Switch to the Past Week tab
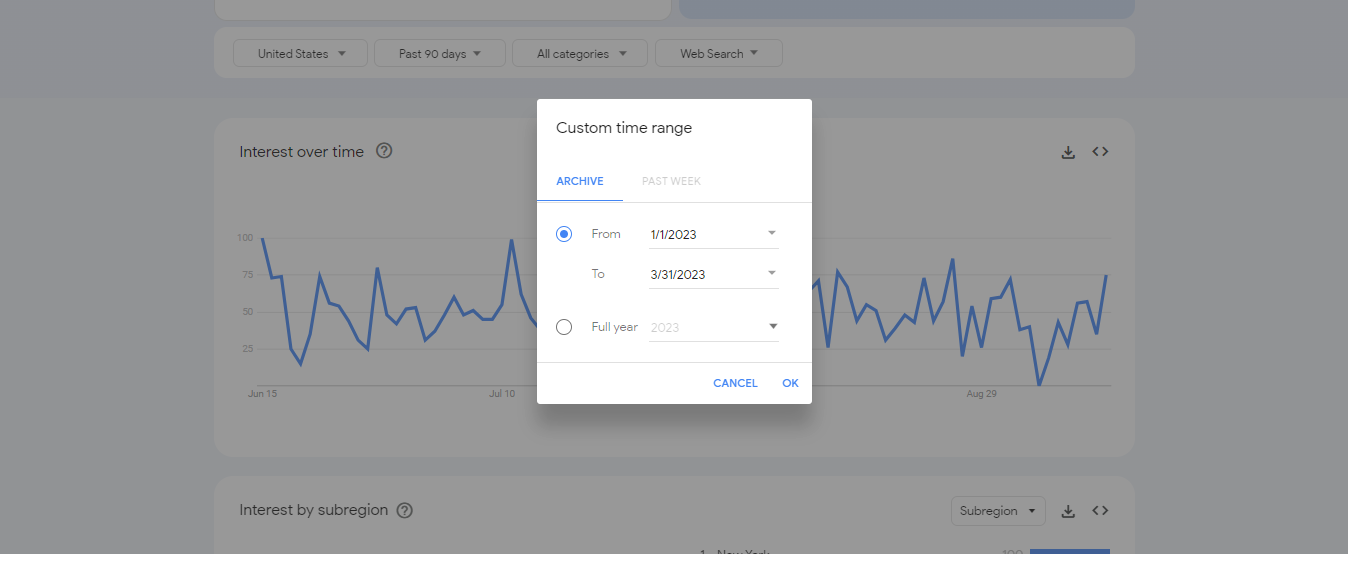The width and height of the screenshot is (1348, 571). coord(671,182)
